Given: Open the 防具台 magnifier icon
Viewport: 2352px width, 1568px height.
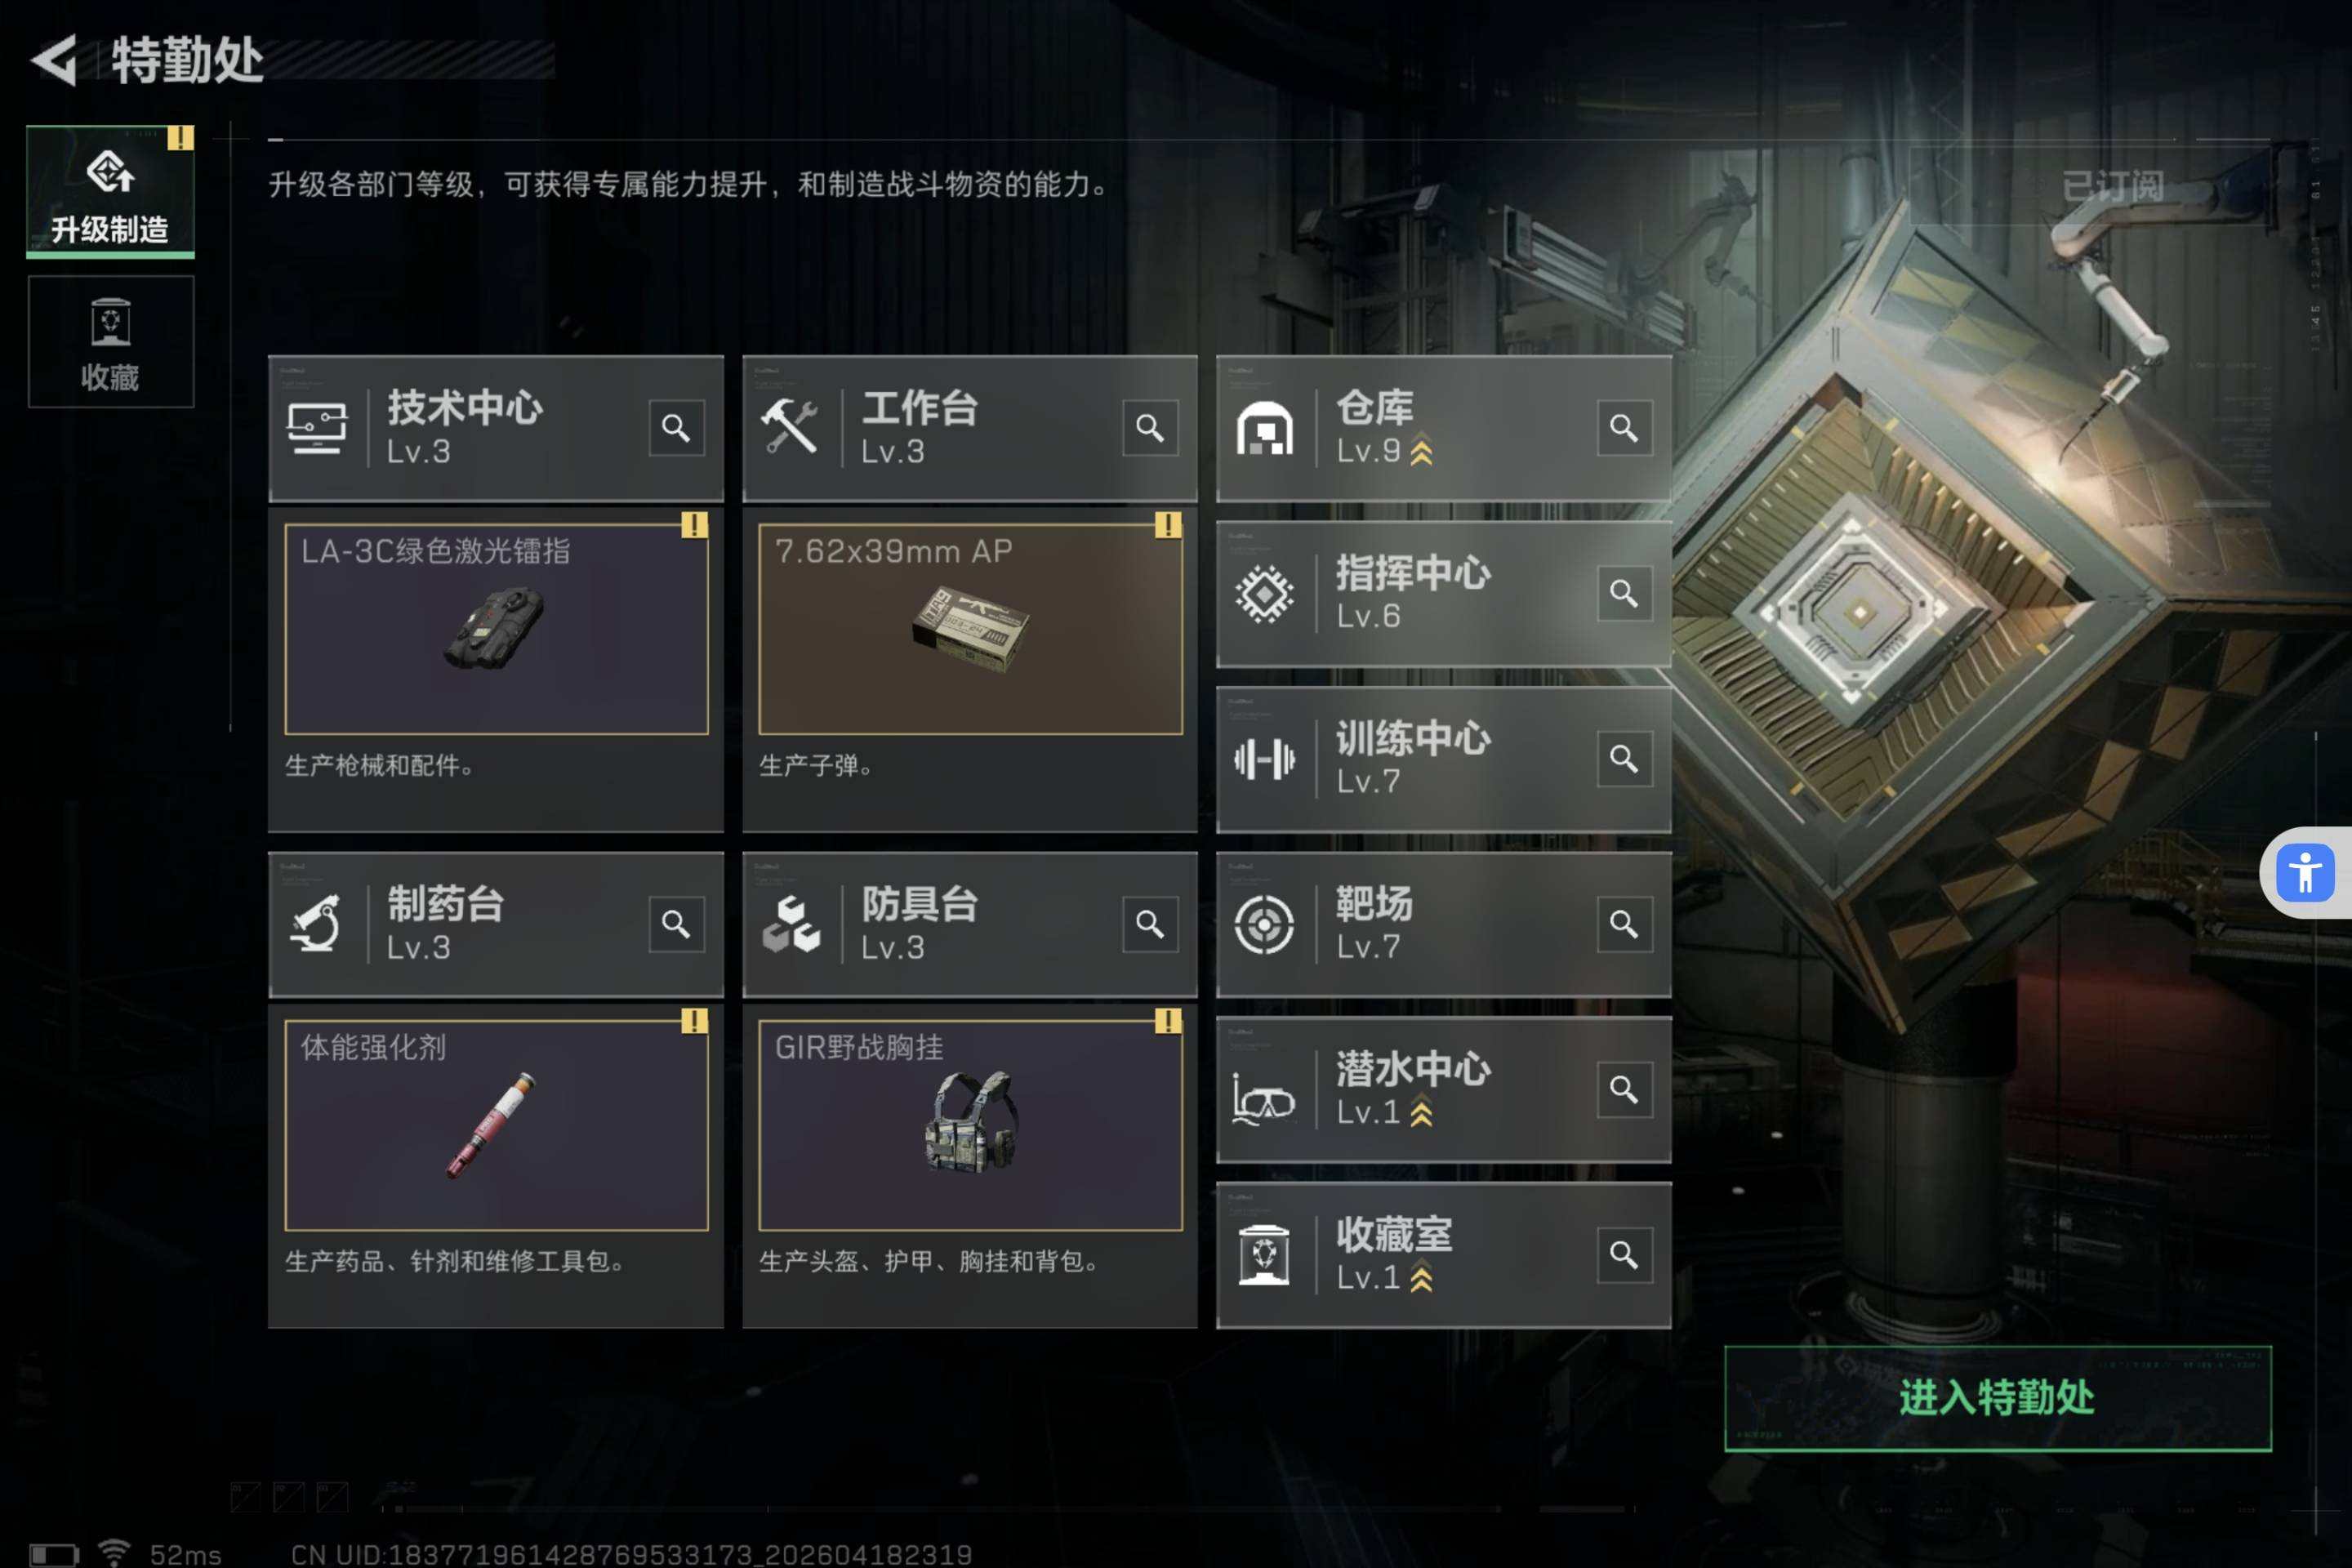Looking at the screenshot, I should coord(1150,924).
